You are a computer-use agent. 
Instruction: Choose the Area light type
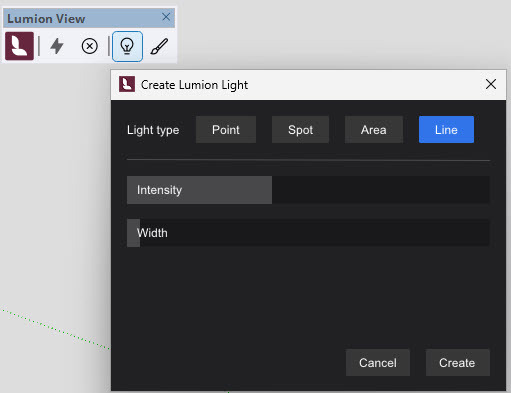pos(374,130)
